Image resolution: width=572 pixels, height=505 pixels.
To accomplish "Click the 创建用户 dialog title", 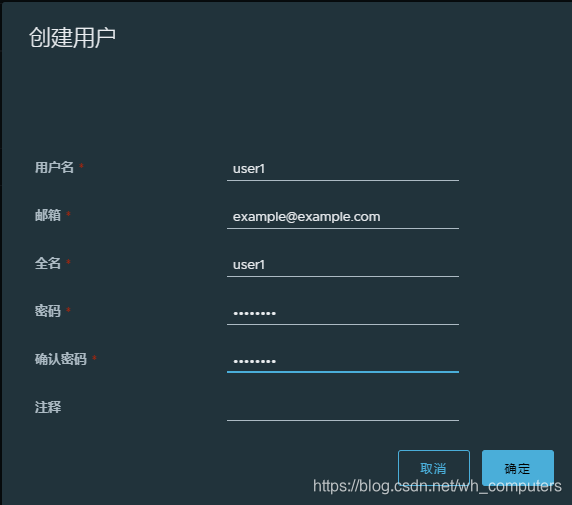I will [72, 38].
